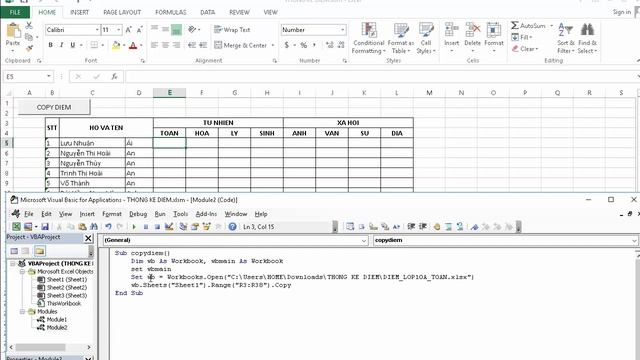Click the Font Color red A swatch

pyautogui.click(x=133, y=45)
